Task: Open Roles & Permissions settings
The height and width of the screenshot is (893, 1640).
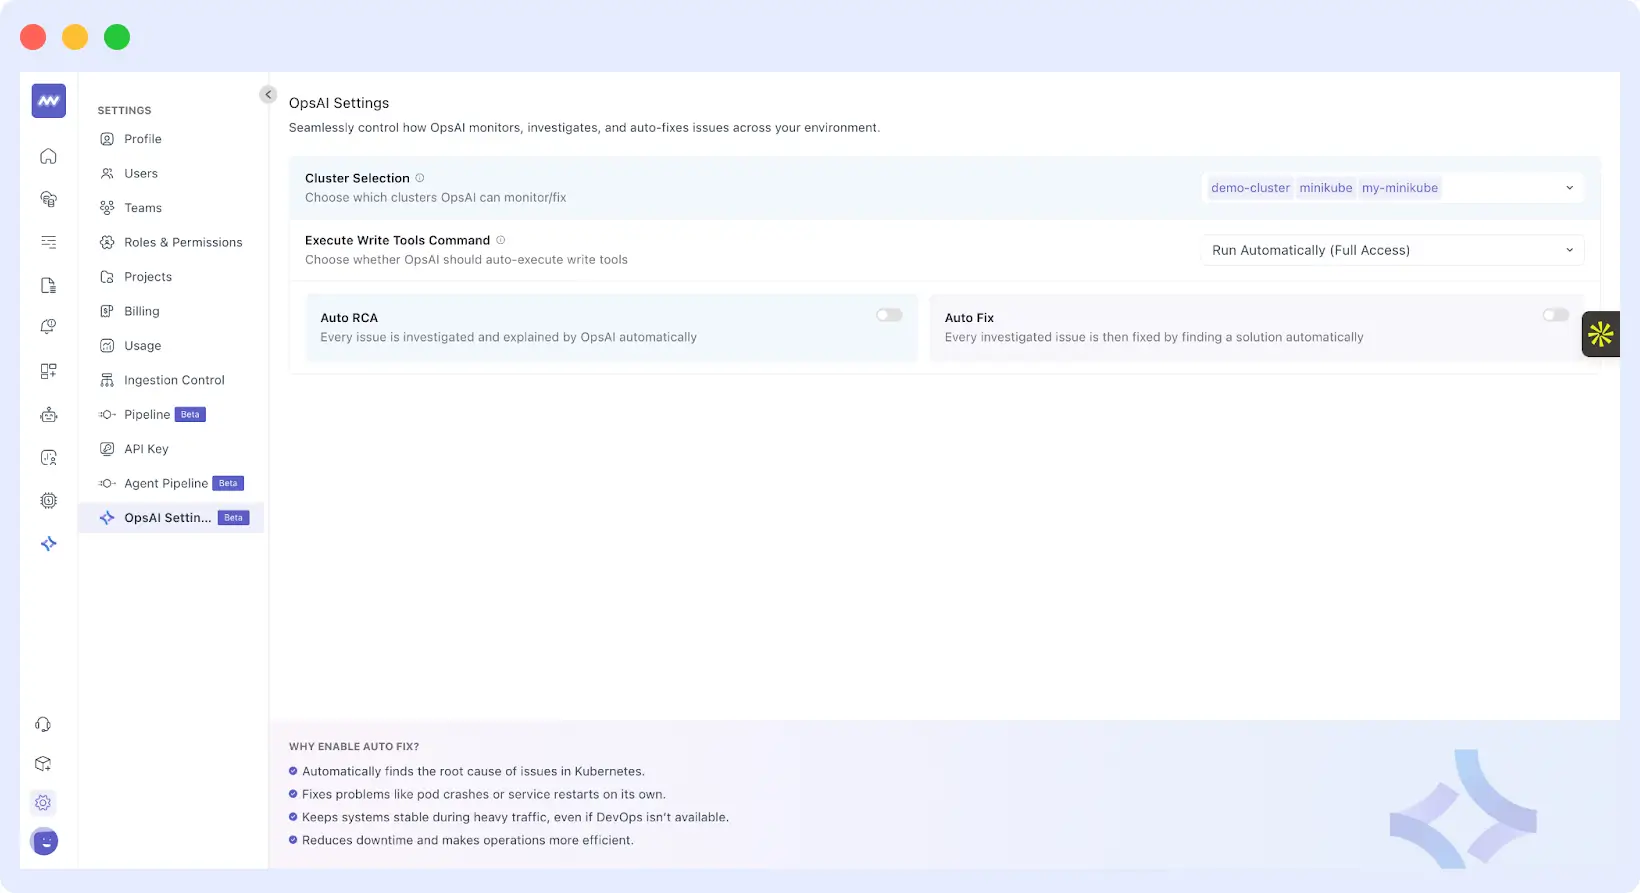Action: (x=183, y=242)
